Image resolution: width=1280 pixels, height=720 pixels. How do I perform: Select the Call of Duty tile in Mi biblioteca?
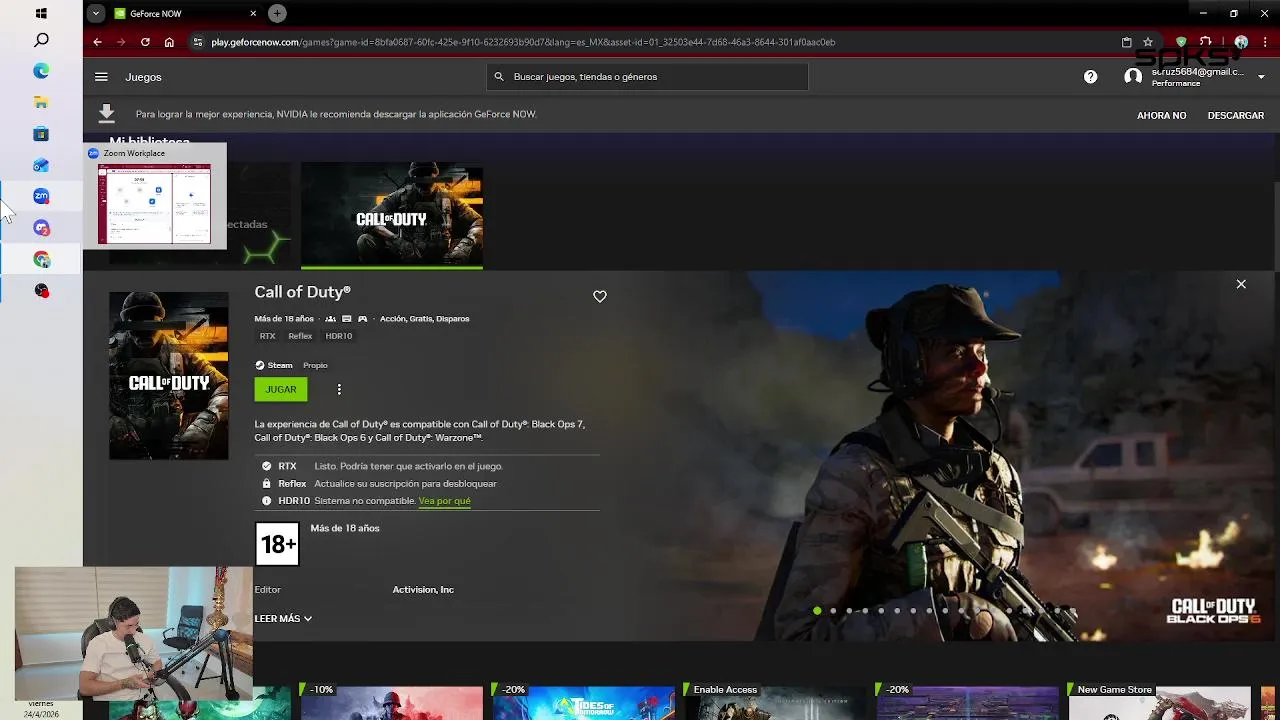click(392, 216)
